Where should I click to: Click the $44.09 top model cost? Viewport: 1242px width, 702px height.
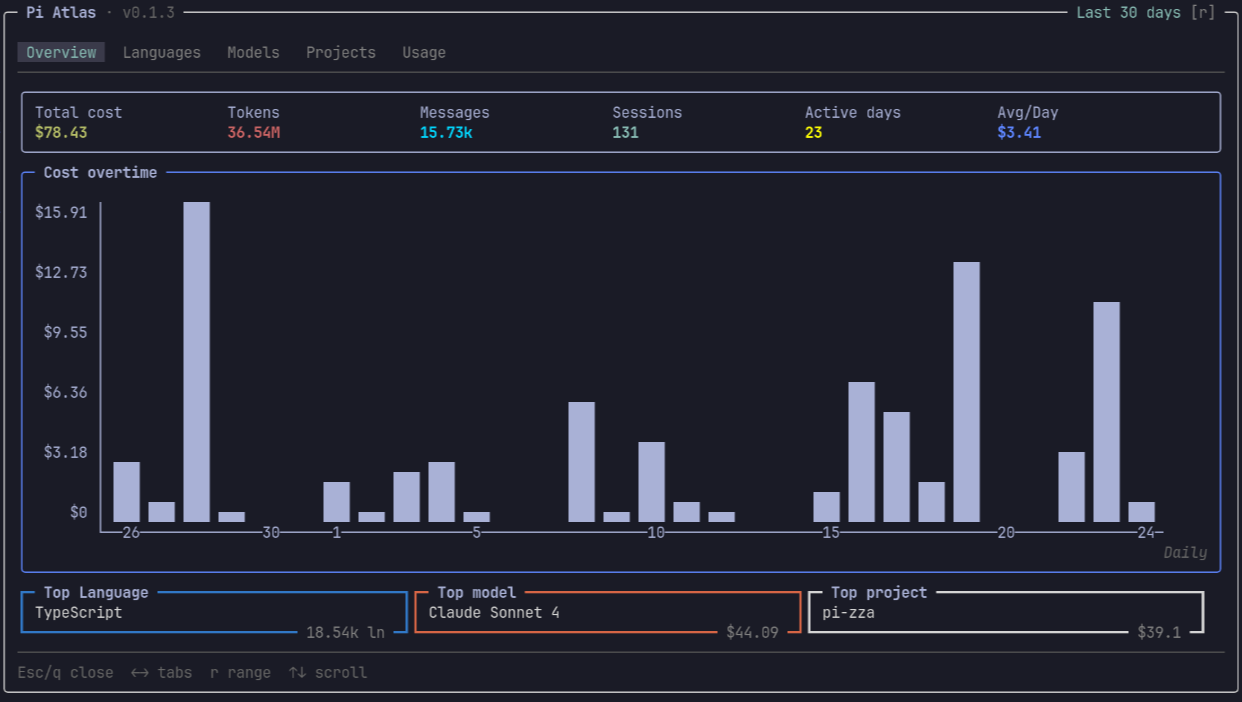click(752, 632)
